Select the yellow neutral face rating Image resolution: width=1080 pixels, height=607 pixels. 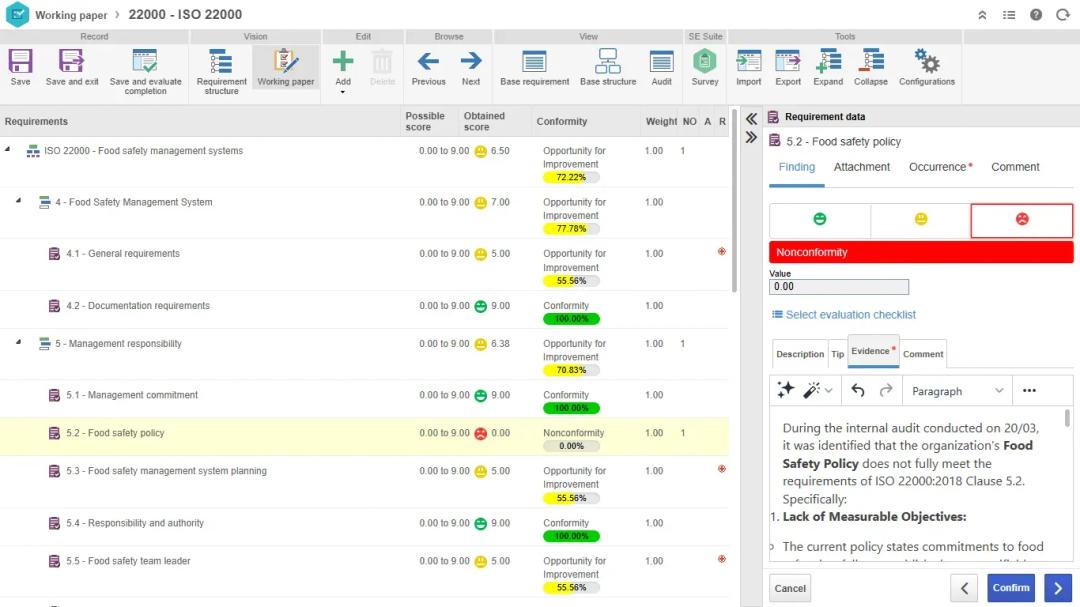coord(921,220)
